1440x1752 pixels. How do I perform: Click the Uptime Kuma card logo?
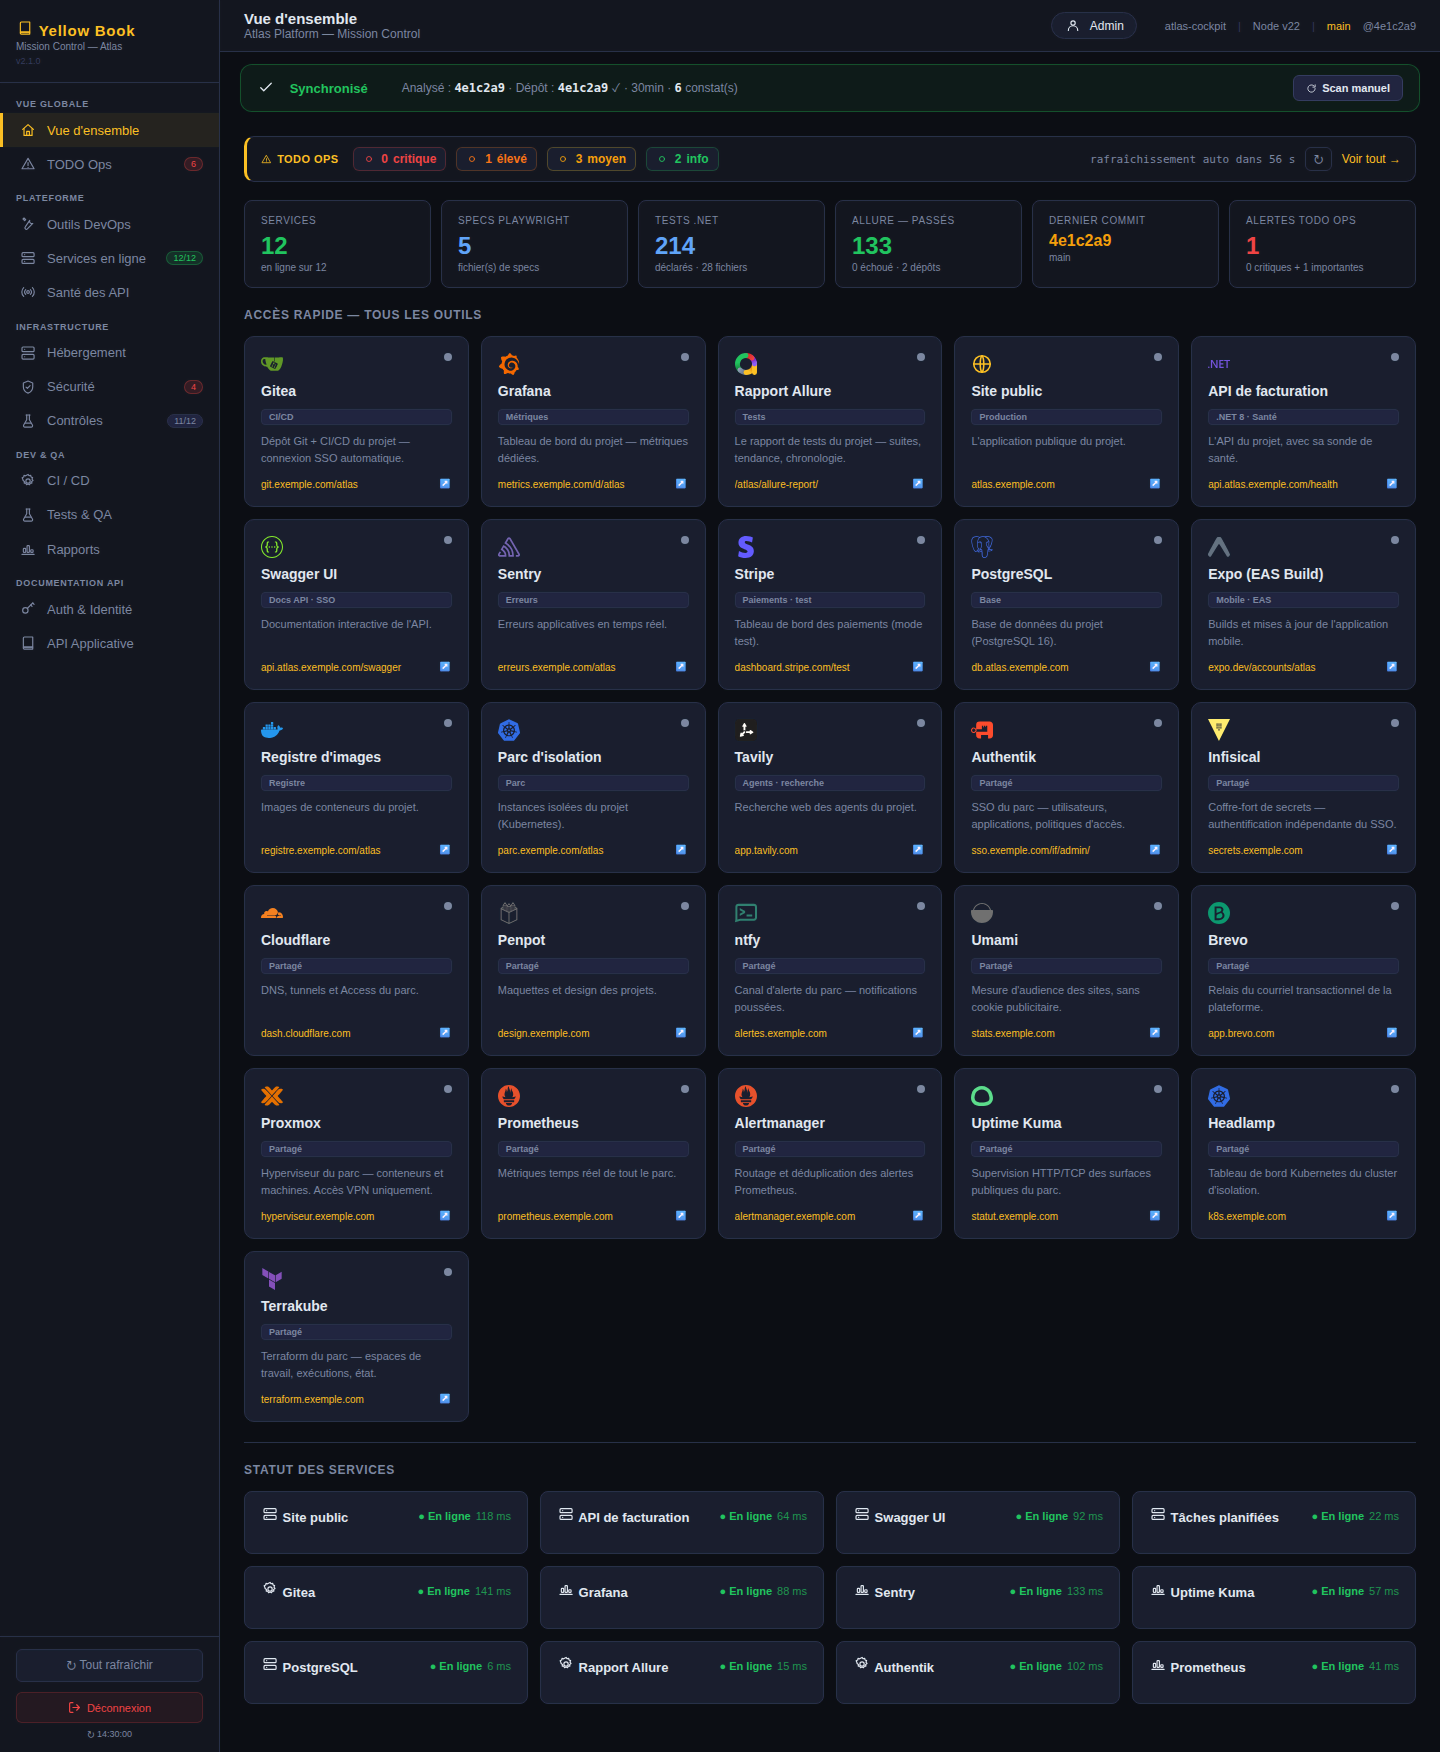tap(982, 1096)
